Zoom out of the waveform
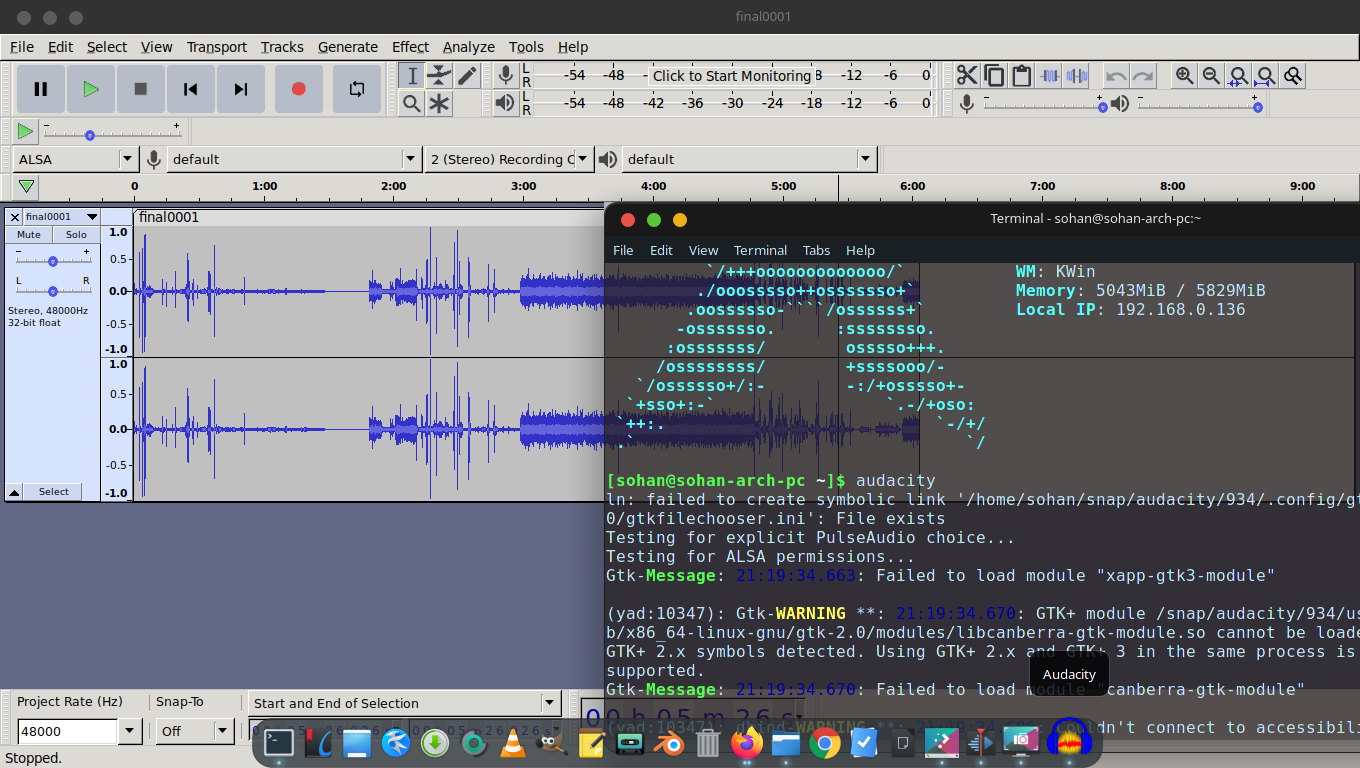This screenshot has height=768, width=1360. click(1211, 76)
